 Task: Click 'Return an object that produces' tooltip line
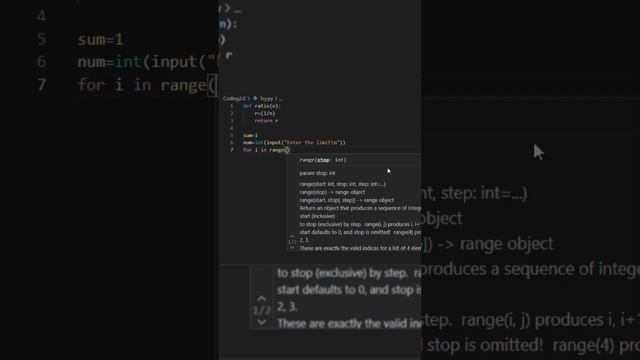360,208
